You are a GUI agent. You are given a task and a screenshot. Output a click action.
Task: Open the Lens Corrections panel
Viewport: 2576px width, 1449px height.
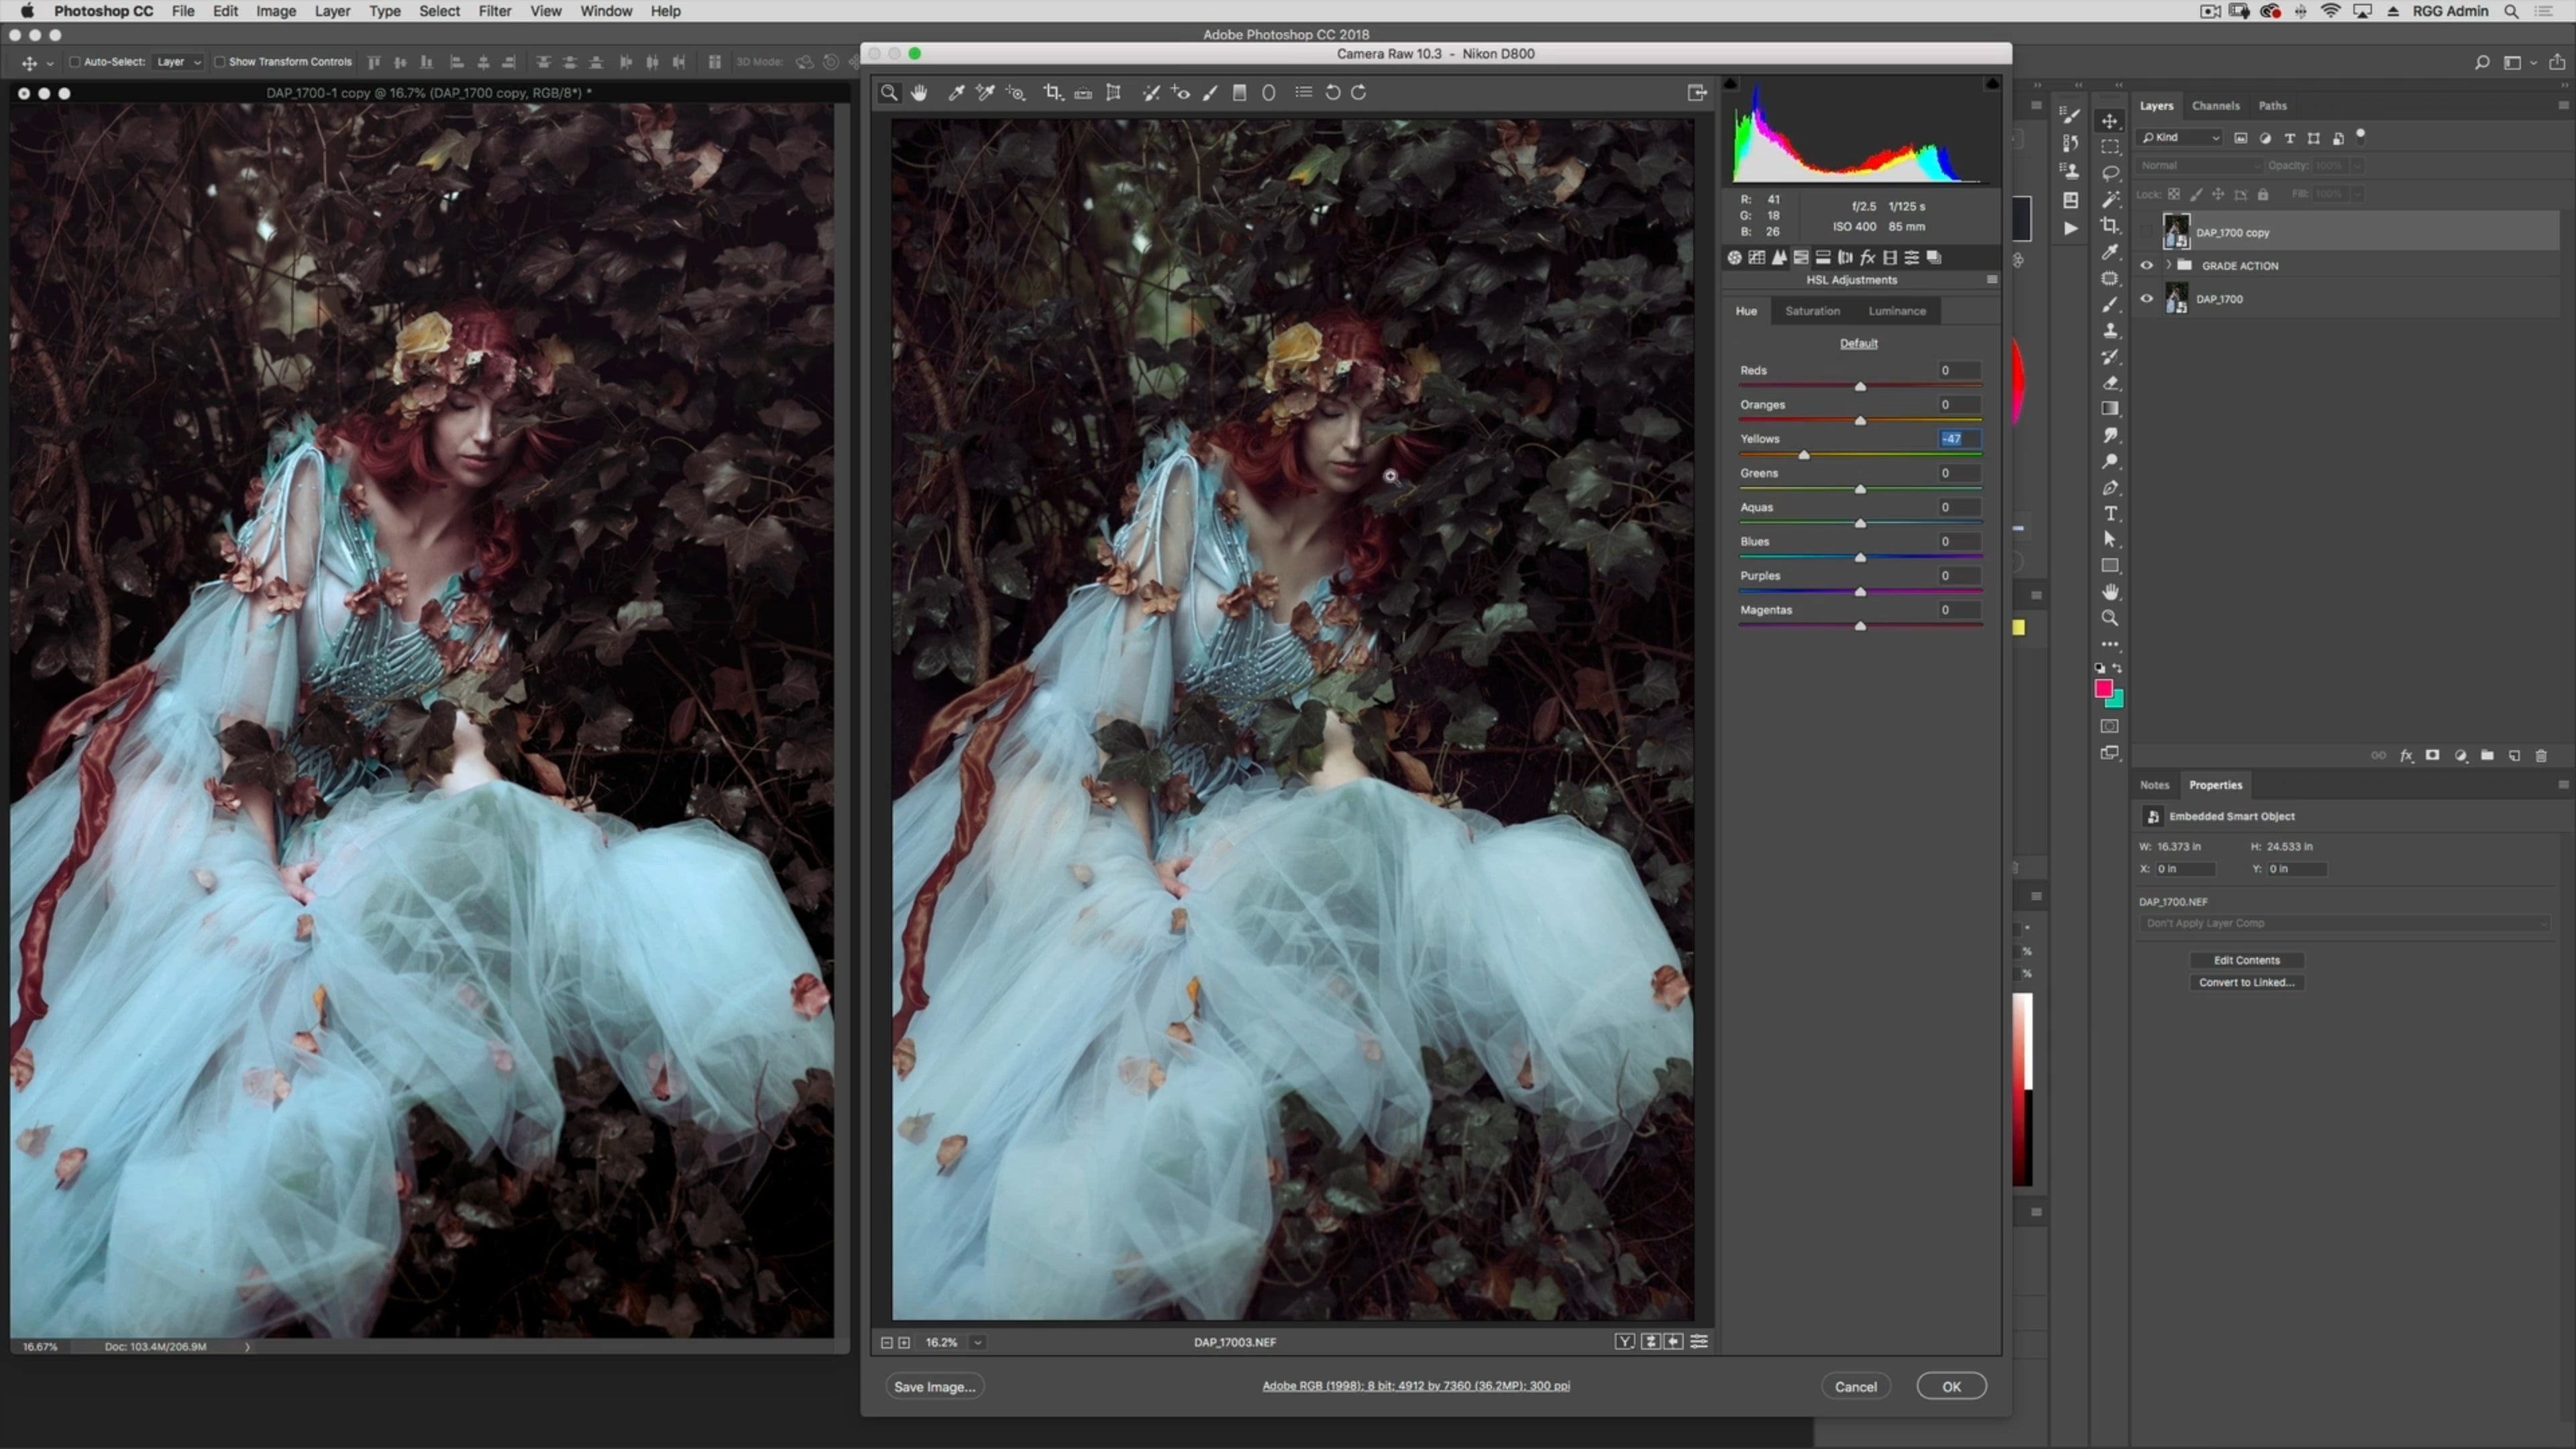point(1845,257)
